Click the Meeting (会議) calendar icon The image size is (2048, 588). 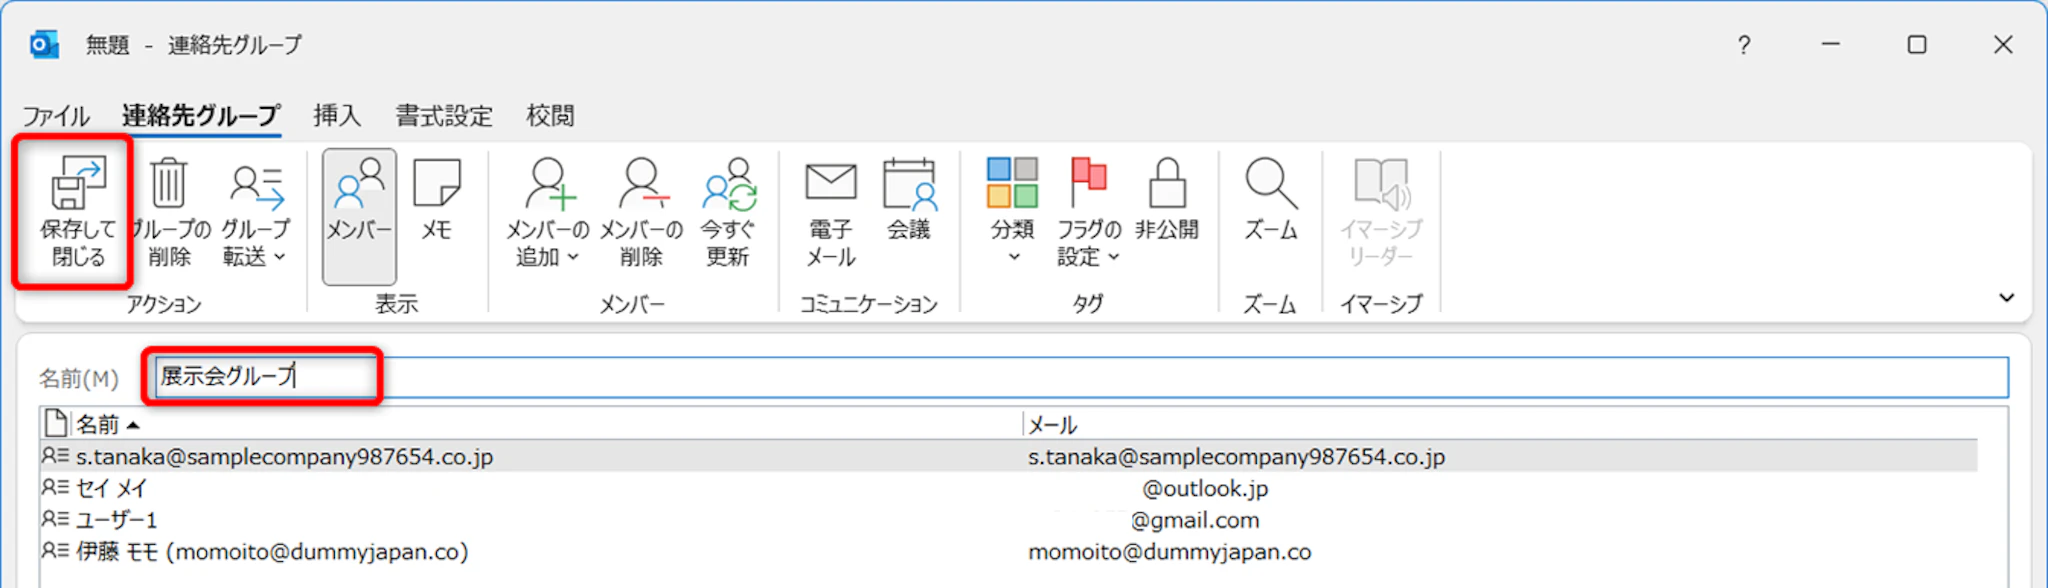(908, 185)
